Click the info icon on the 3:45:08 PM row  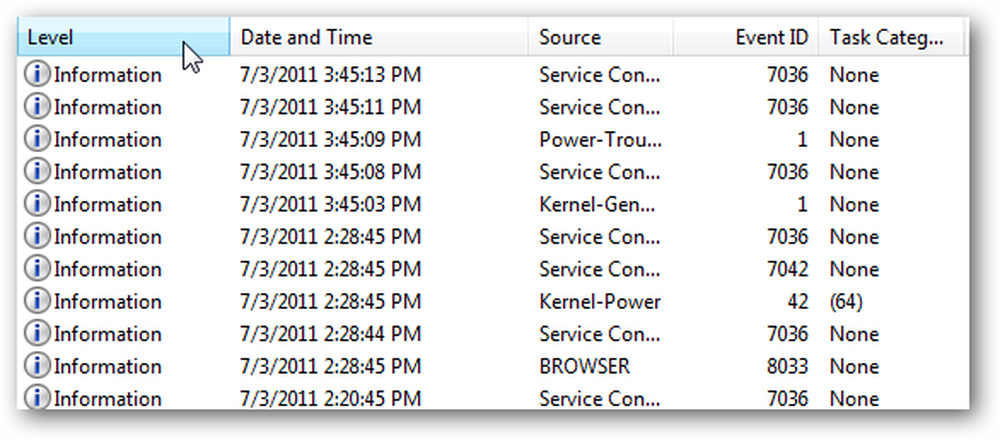(x=37, y=172)
